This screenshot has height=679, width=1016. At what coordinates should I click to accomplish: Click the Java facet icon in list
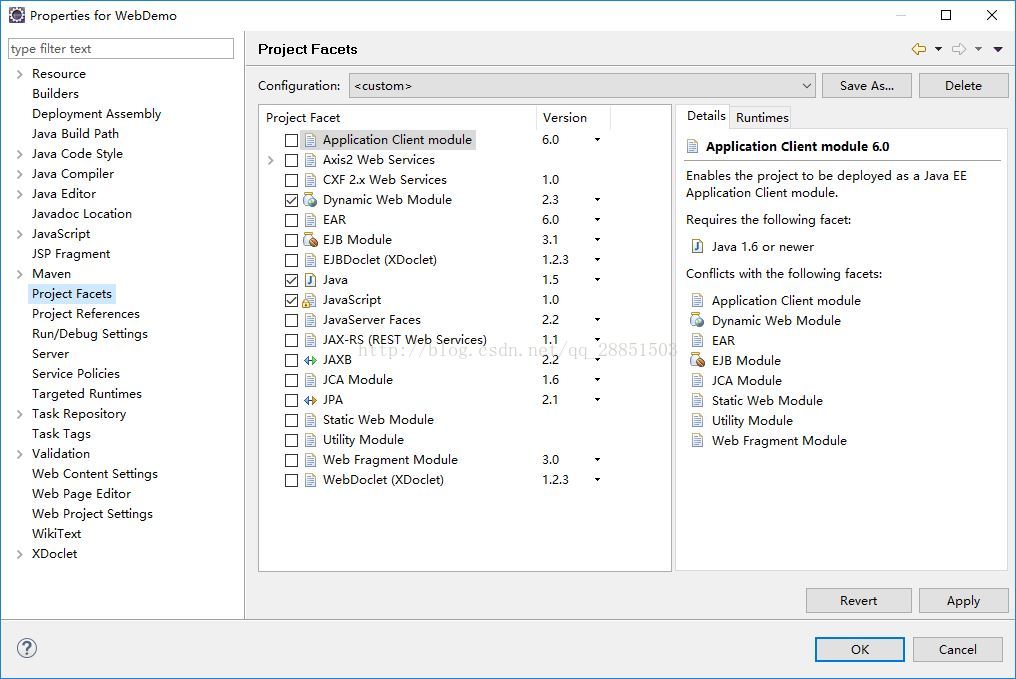point(310,280)
